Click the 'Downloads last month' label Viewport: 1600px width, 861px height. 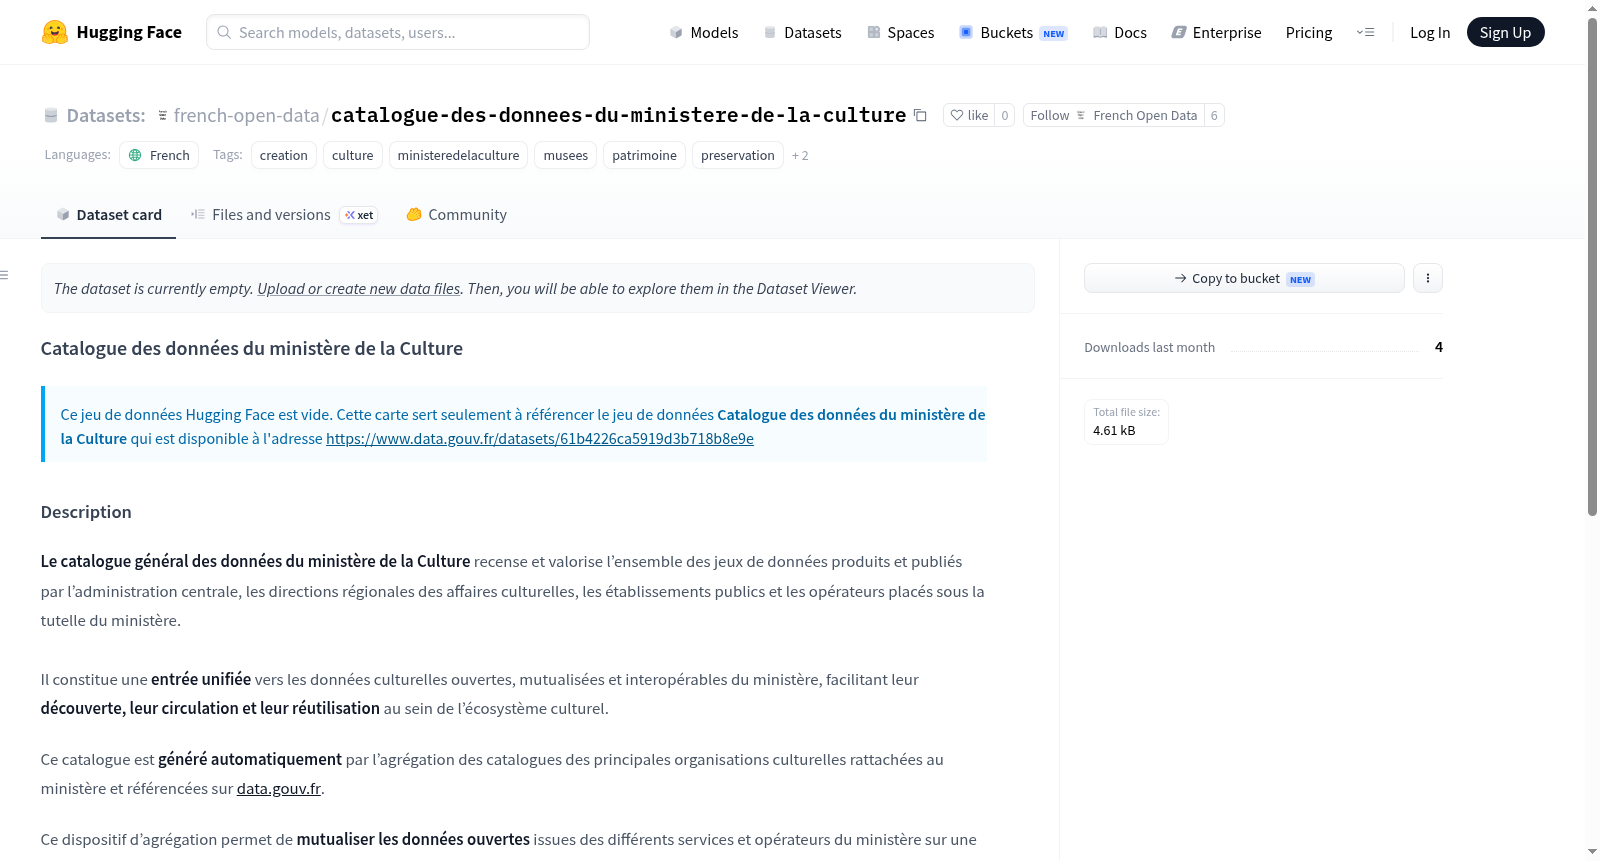(x=1150, y=347)
